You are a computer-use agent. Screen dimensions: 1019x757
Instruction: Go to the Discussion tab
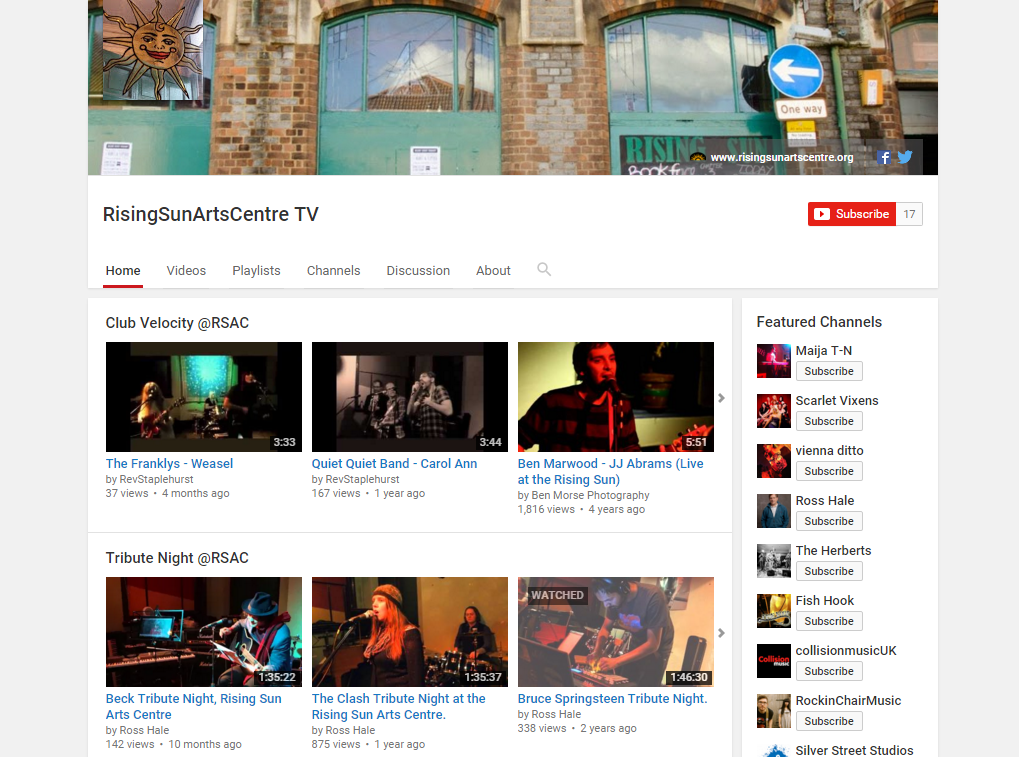[418, 270]
